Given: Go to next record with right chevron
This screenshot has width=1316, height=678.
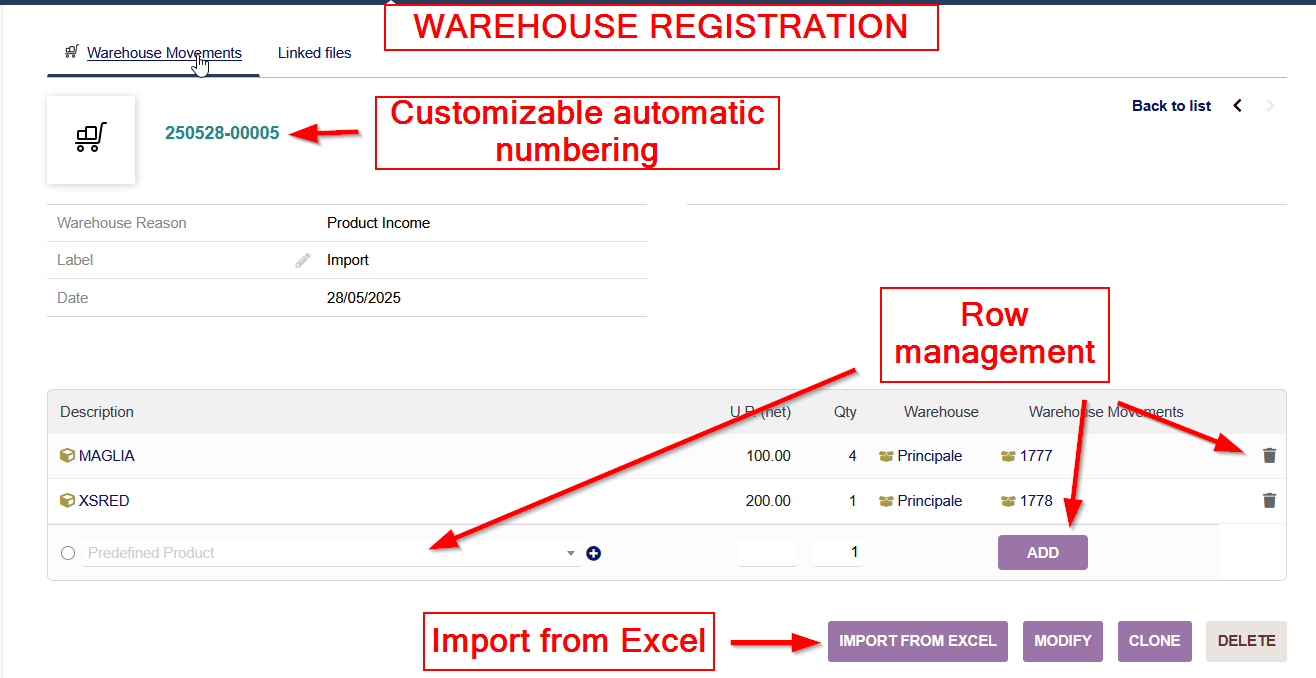Looking at the screenshot, I should (1270, 106).
